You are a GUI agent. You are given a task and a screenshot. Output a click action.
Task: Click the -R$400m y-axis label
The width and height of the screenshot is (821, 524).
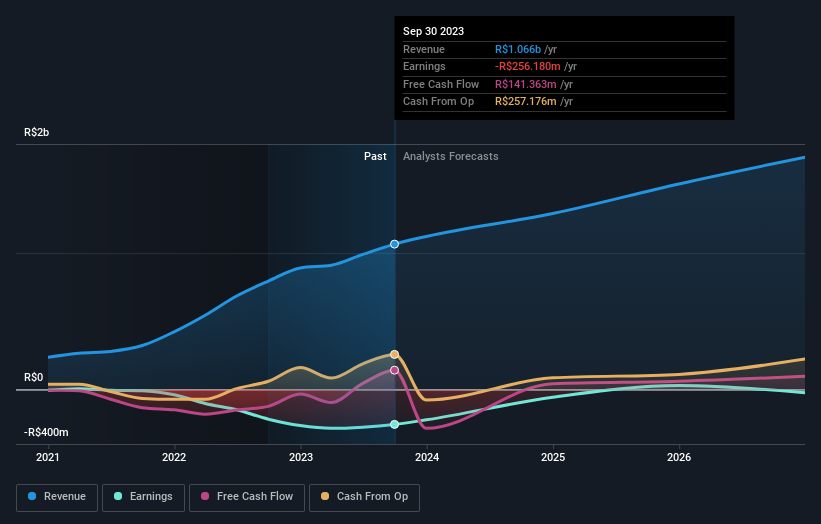pos(46,432)
